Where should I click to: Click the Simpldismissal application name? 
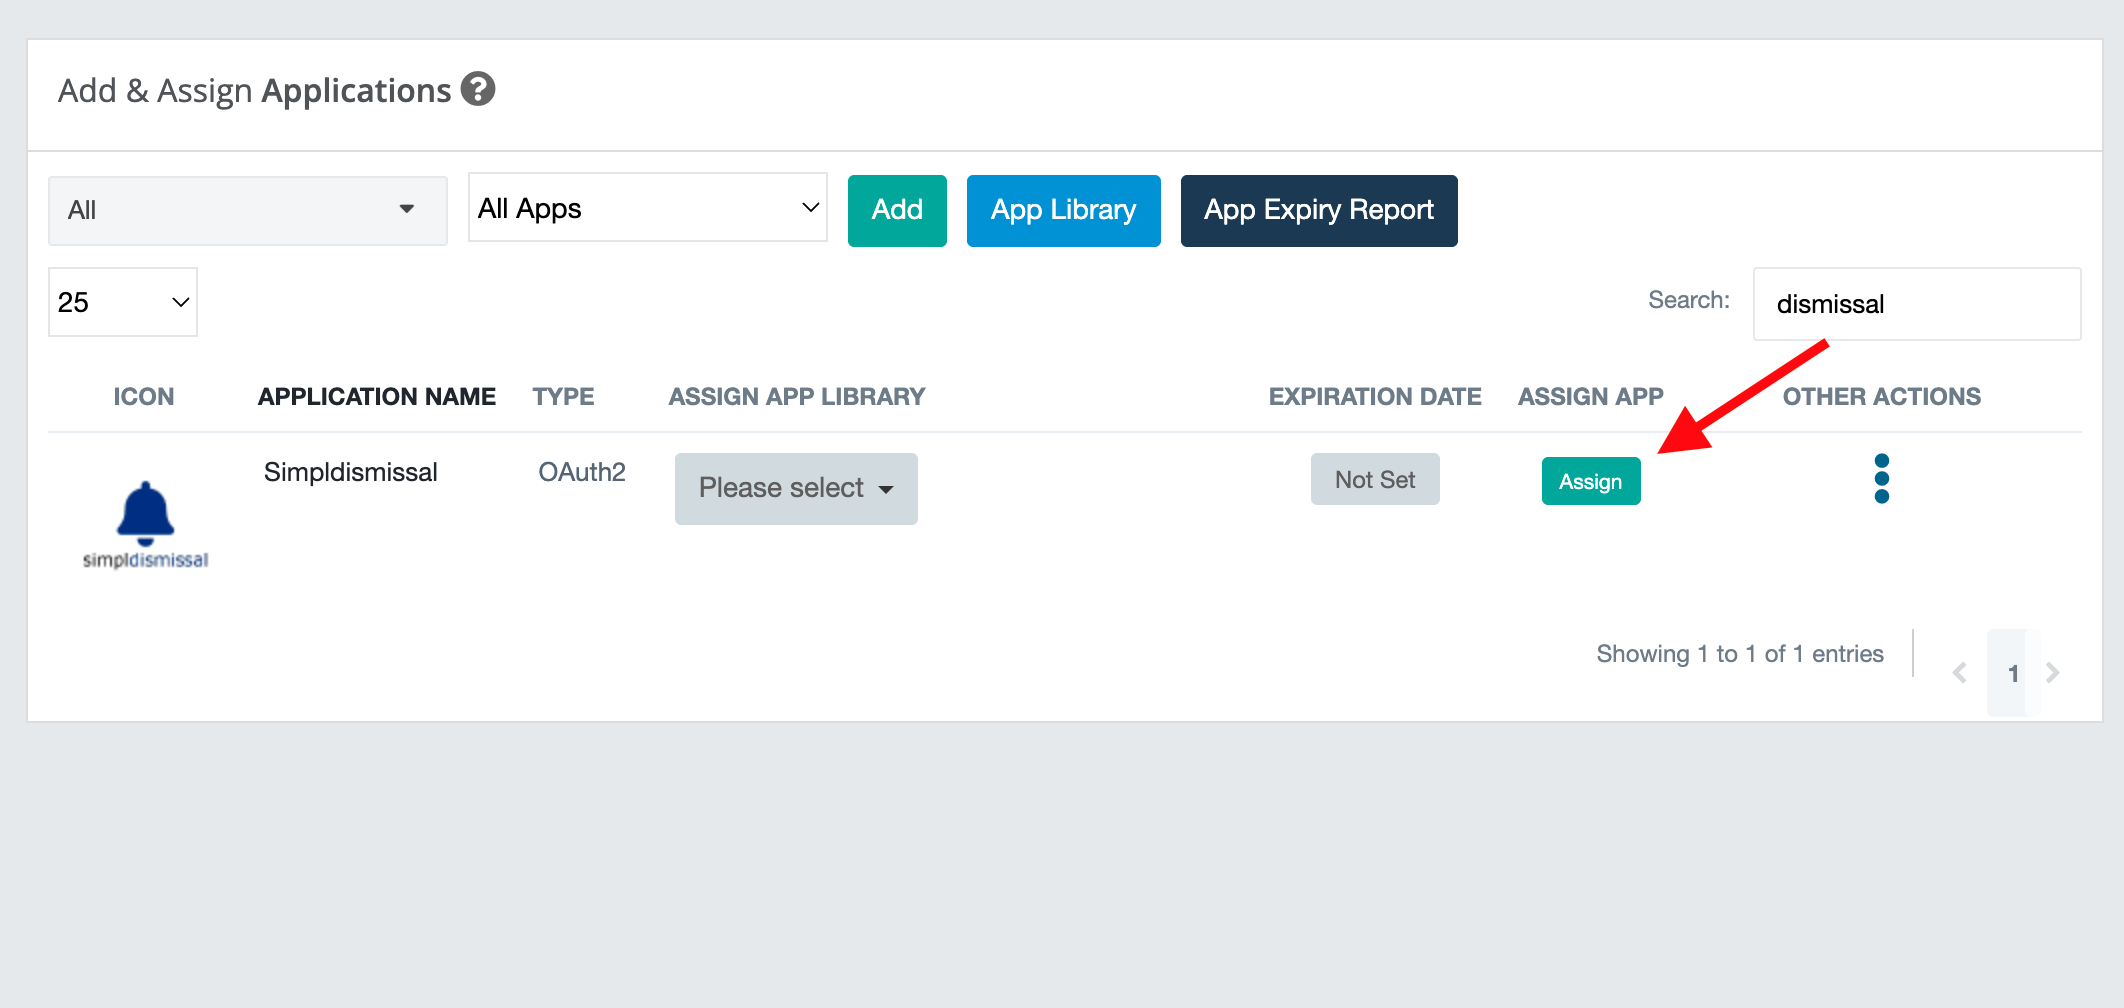350,472
